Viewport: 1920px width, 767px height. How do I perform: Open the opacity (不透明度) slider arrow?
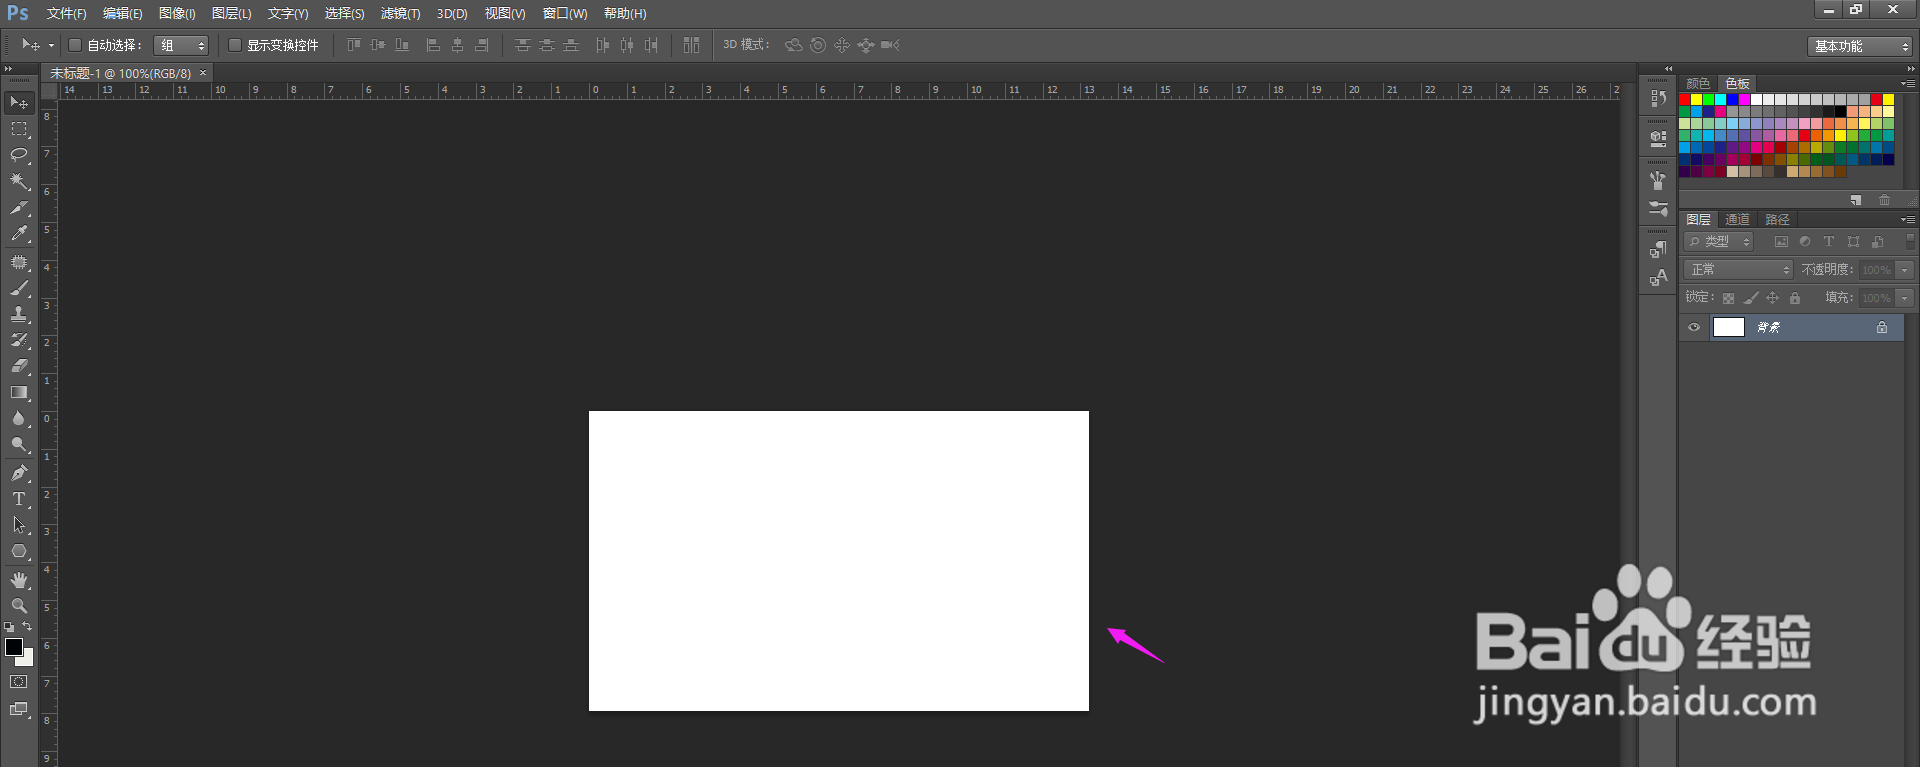pyautogui.click(x=1905, y=270)
